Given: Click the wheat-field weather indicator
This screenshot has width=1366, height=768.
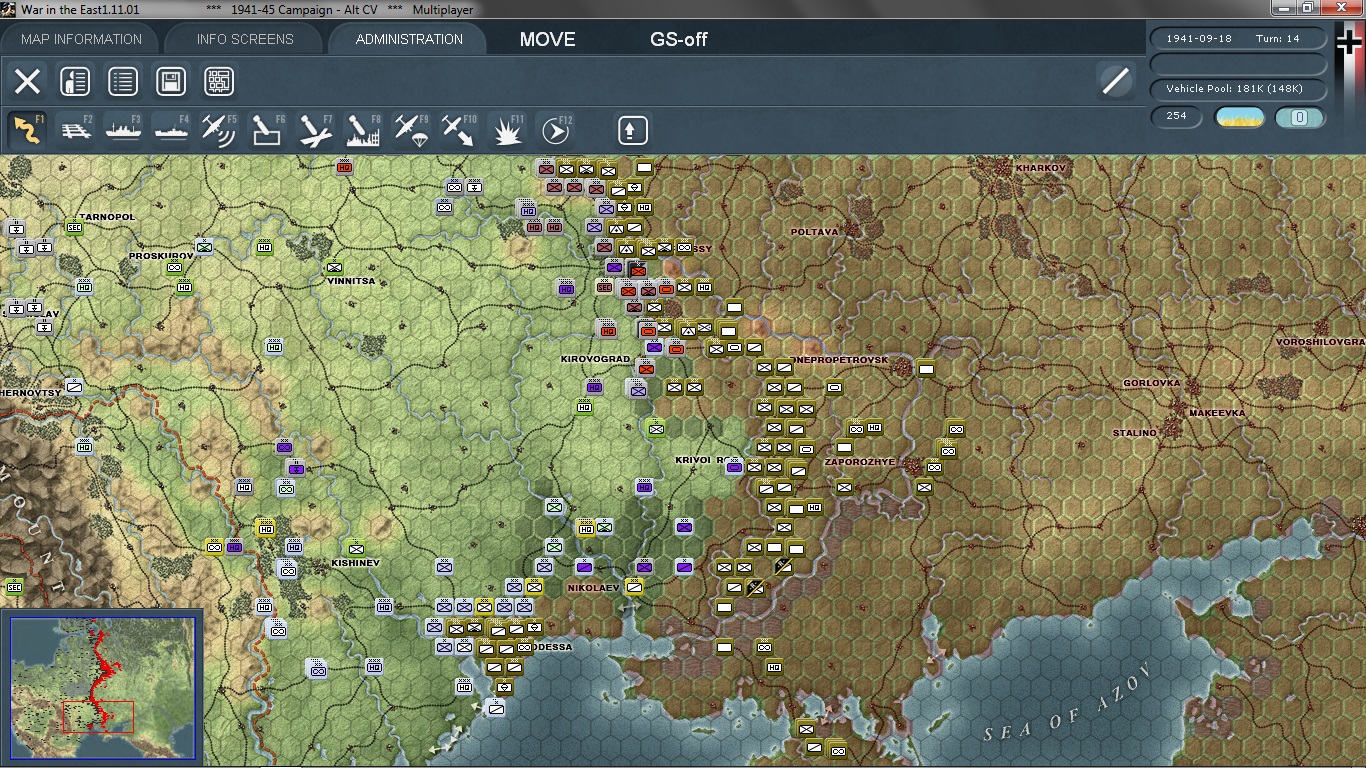Looking at the screenshot, I should click(x=1239, y=117).
